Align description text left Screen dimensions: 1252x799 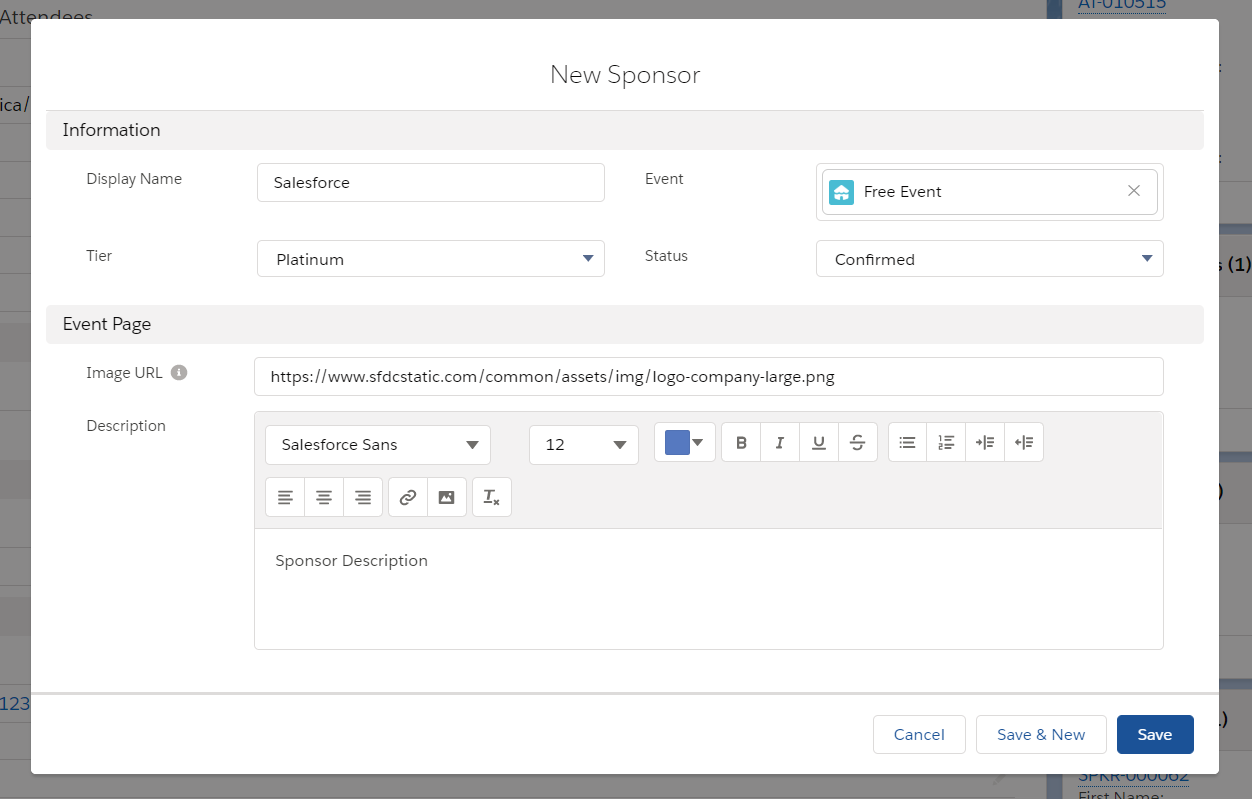tap(285, 497)
